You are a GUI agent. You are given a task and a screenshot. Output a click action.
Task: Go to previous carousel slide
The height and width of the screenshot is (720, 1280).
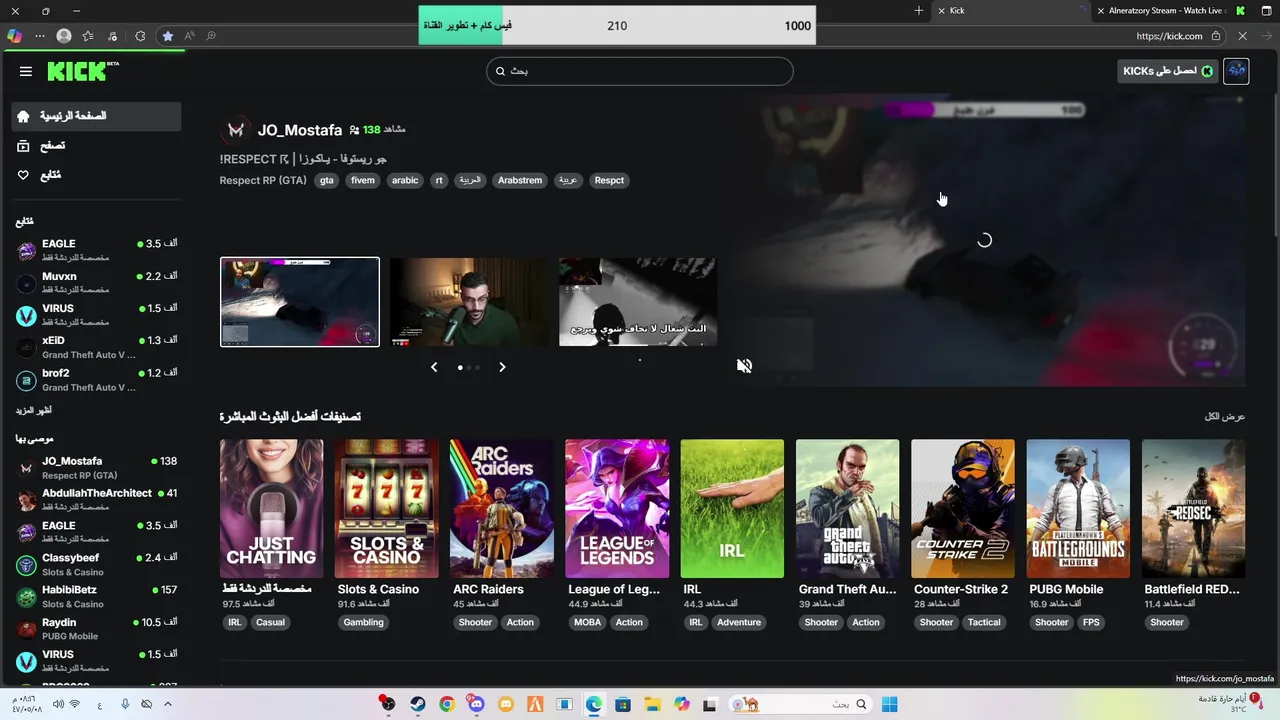(x=434, y=367)
